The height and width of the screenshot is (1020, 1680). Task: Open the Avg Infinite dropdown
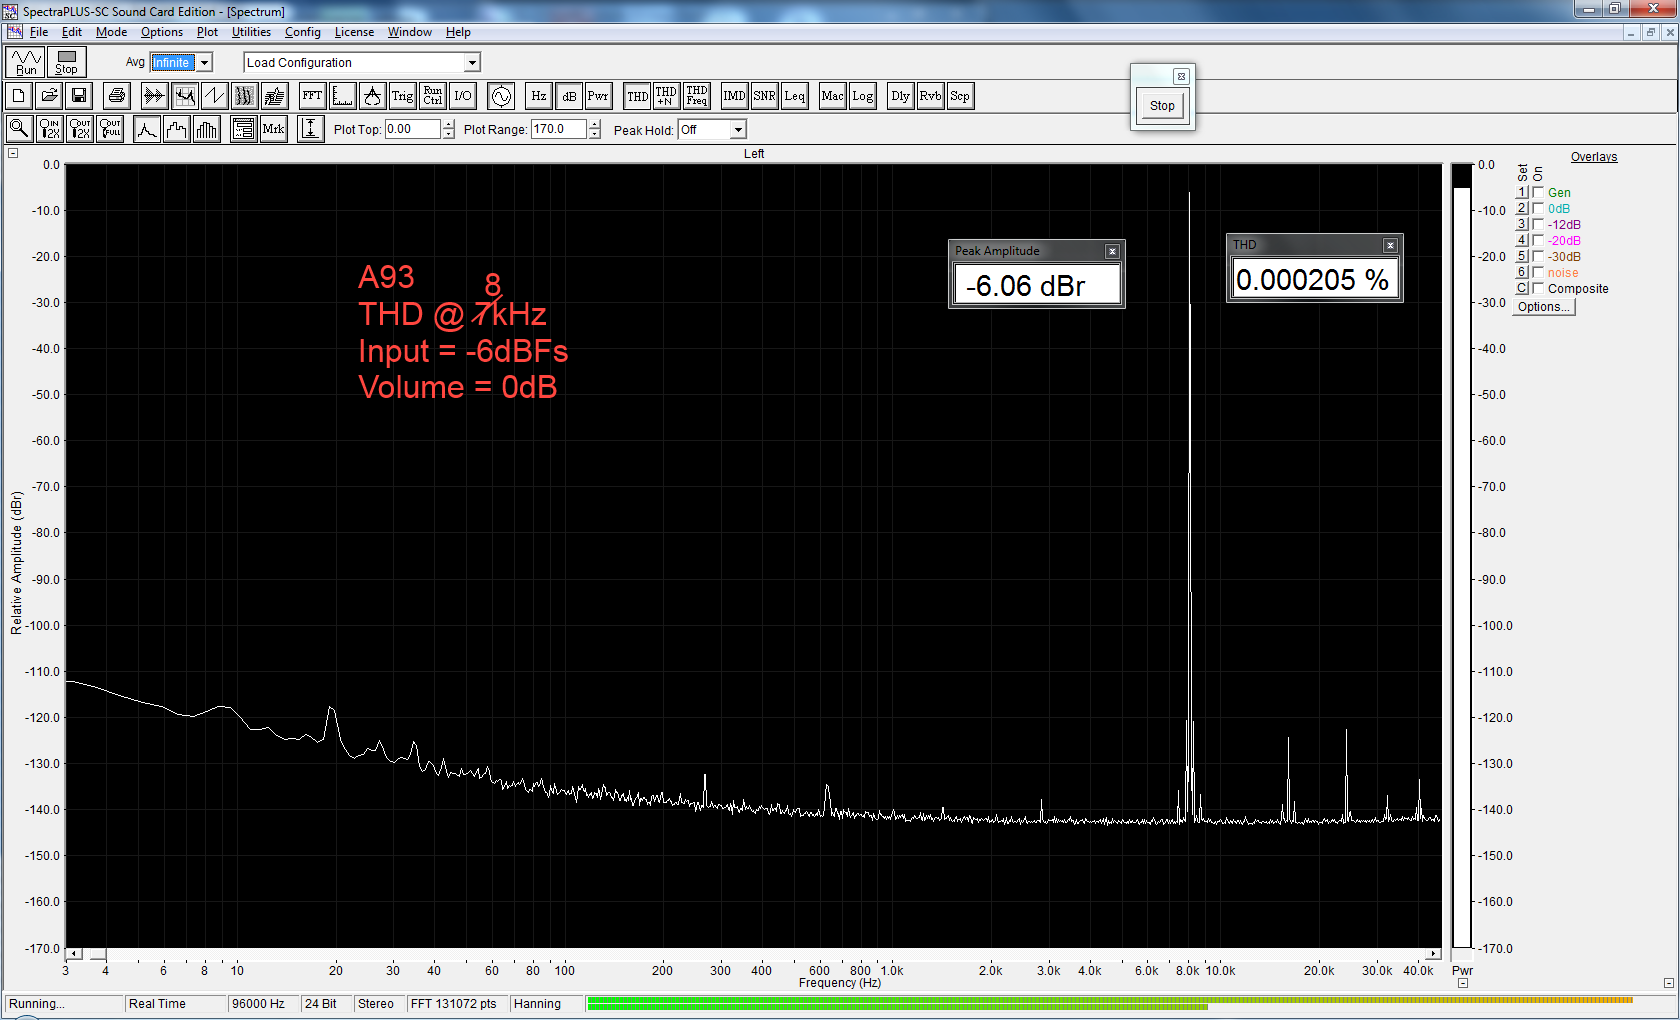tap(204, 62)
